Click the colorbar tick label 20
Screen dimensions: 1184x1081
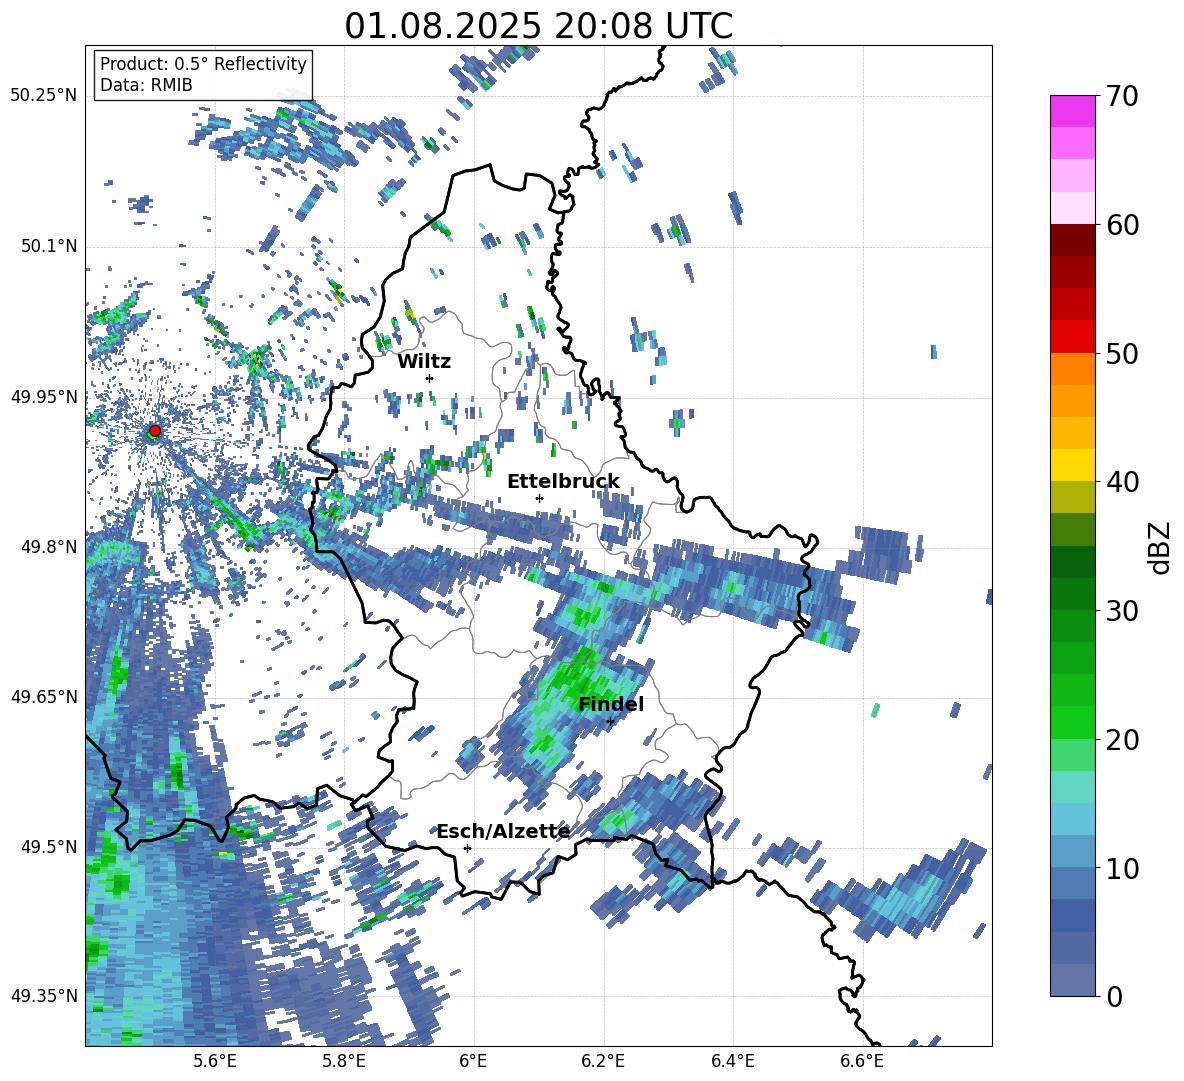(x=1122, y=740)
